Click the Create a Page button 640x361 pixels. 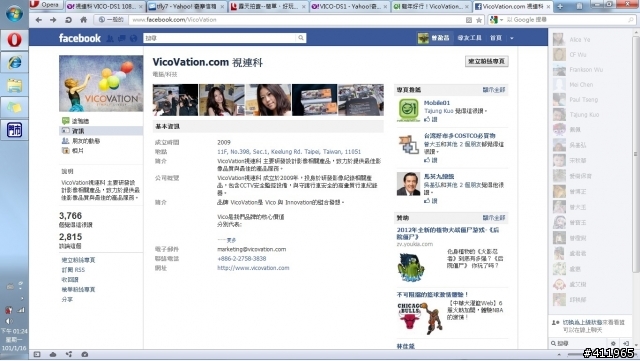pyautogui.click(x=487, y=61)
